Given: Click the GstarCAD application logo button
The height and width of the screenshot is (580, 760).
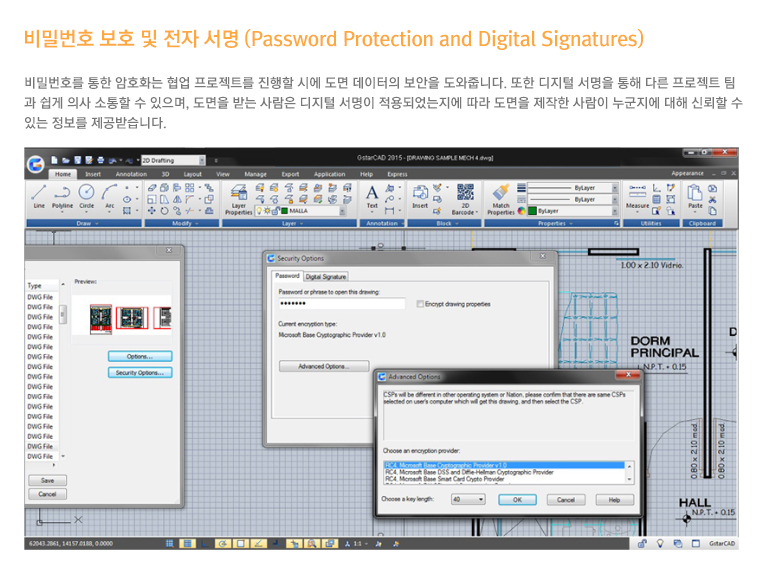Looking at the screenshot, I should pos(36,163).
